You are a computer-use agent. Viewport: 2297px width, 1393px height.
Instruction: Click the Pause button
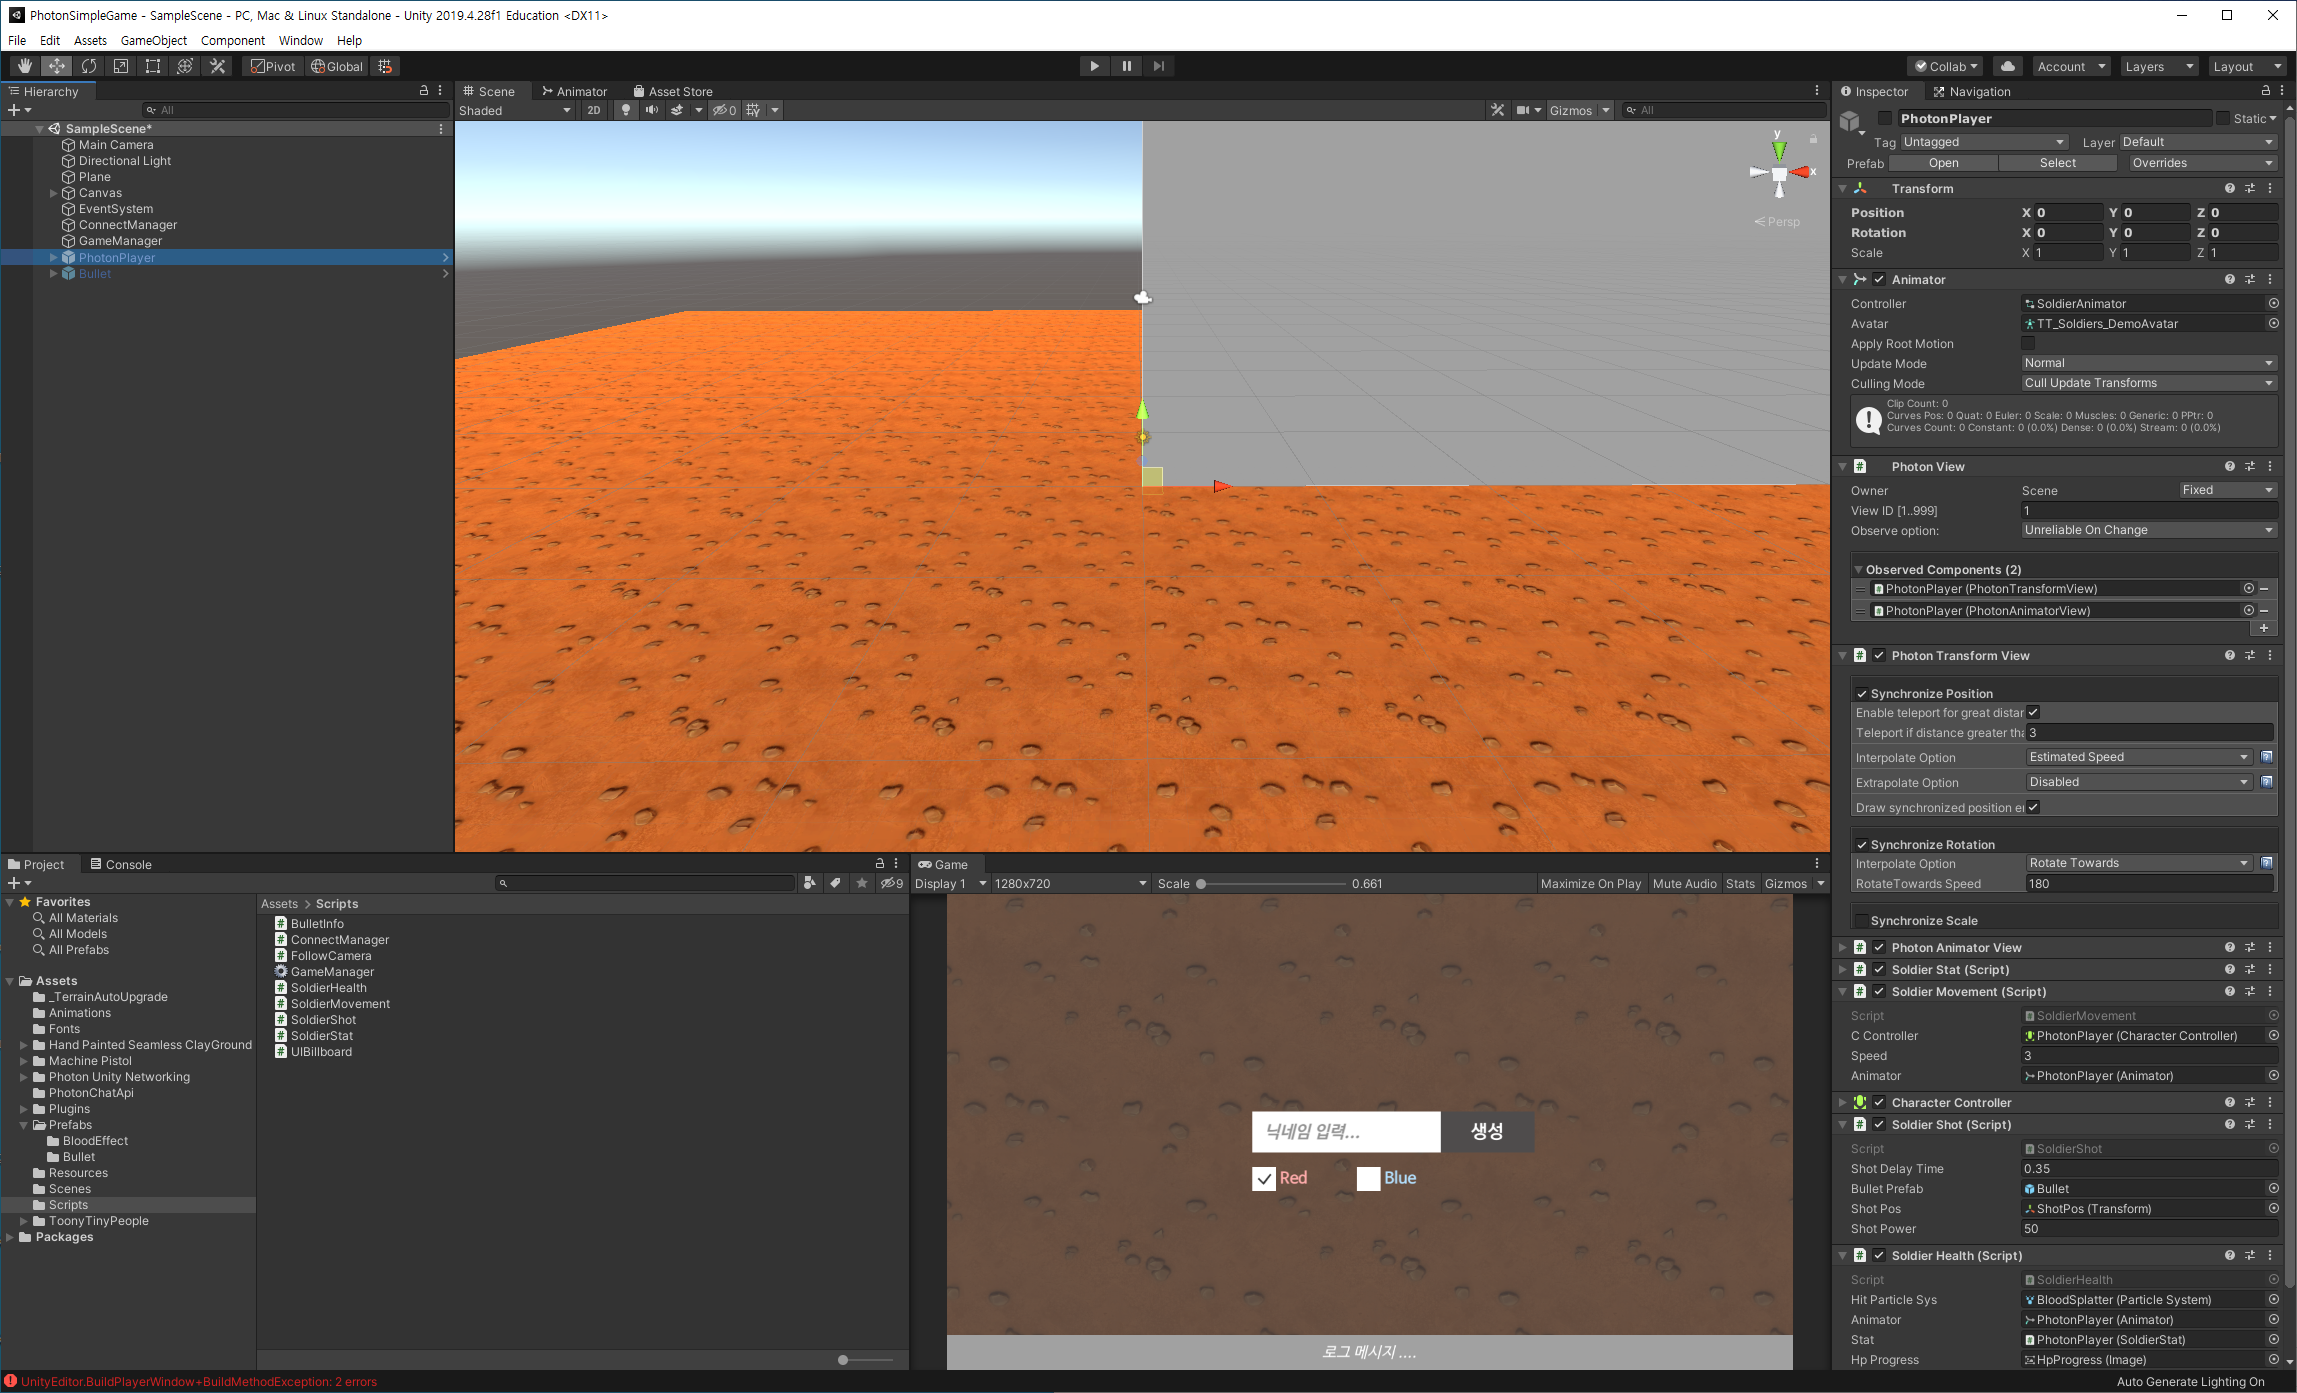point(1126,66)
